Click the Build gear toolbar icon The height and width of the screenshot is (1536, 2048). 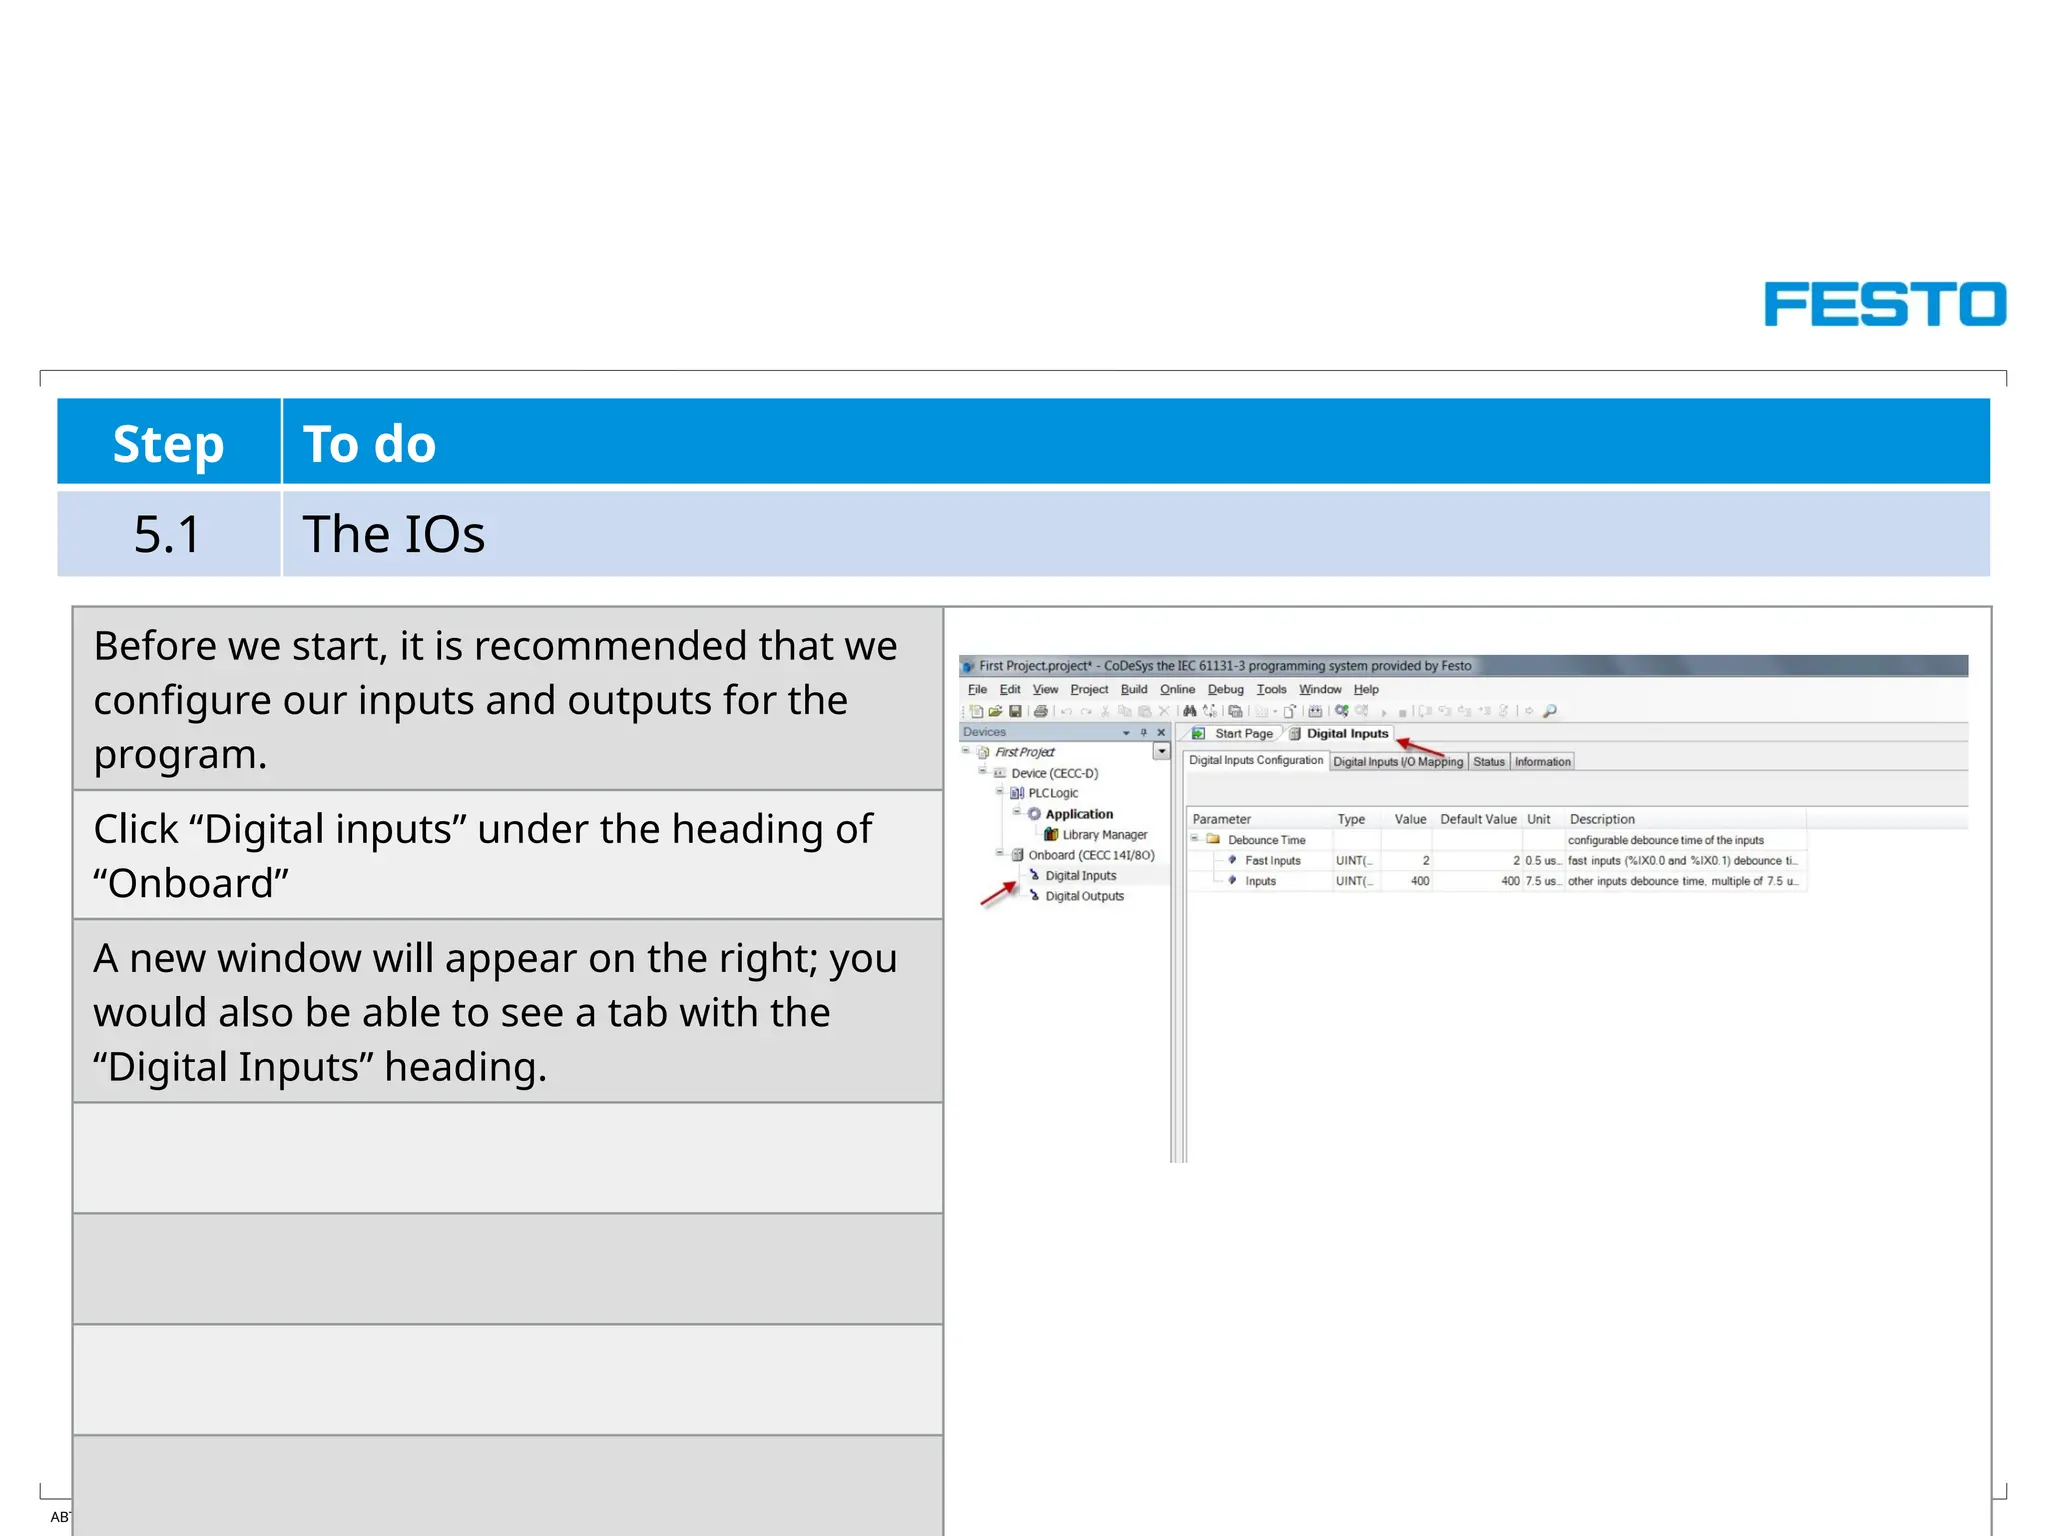[x=1342, y=711]
